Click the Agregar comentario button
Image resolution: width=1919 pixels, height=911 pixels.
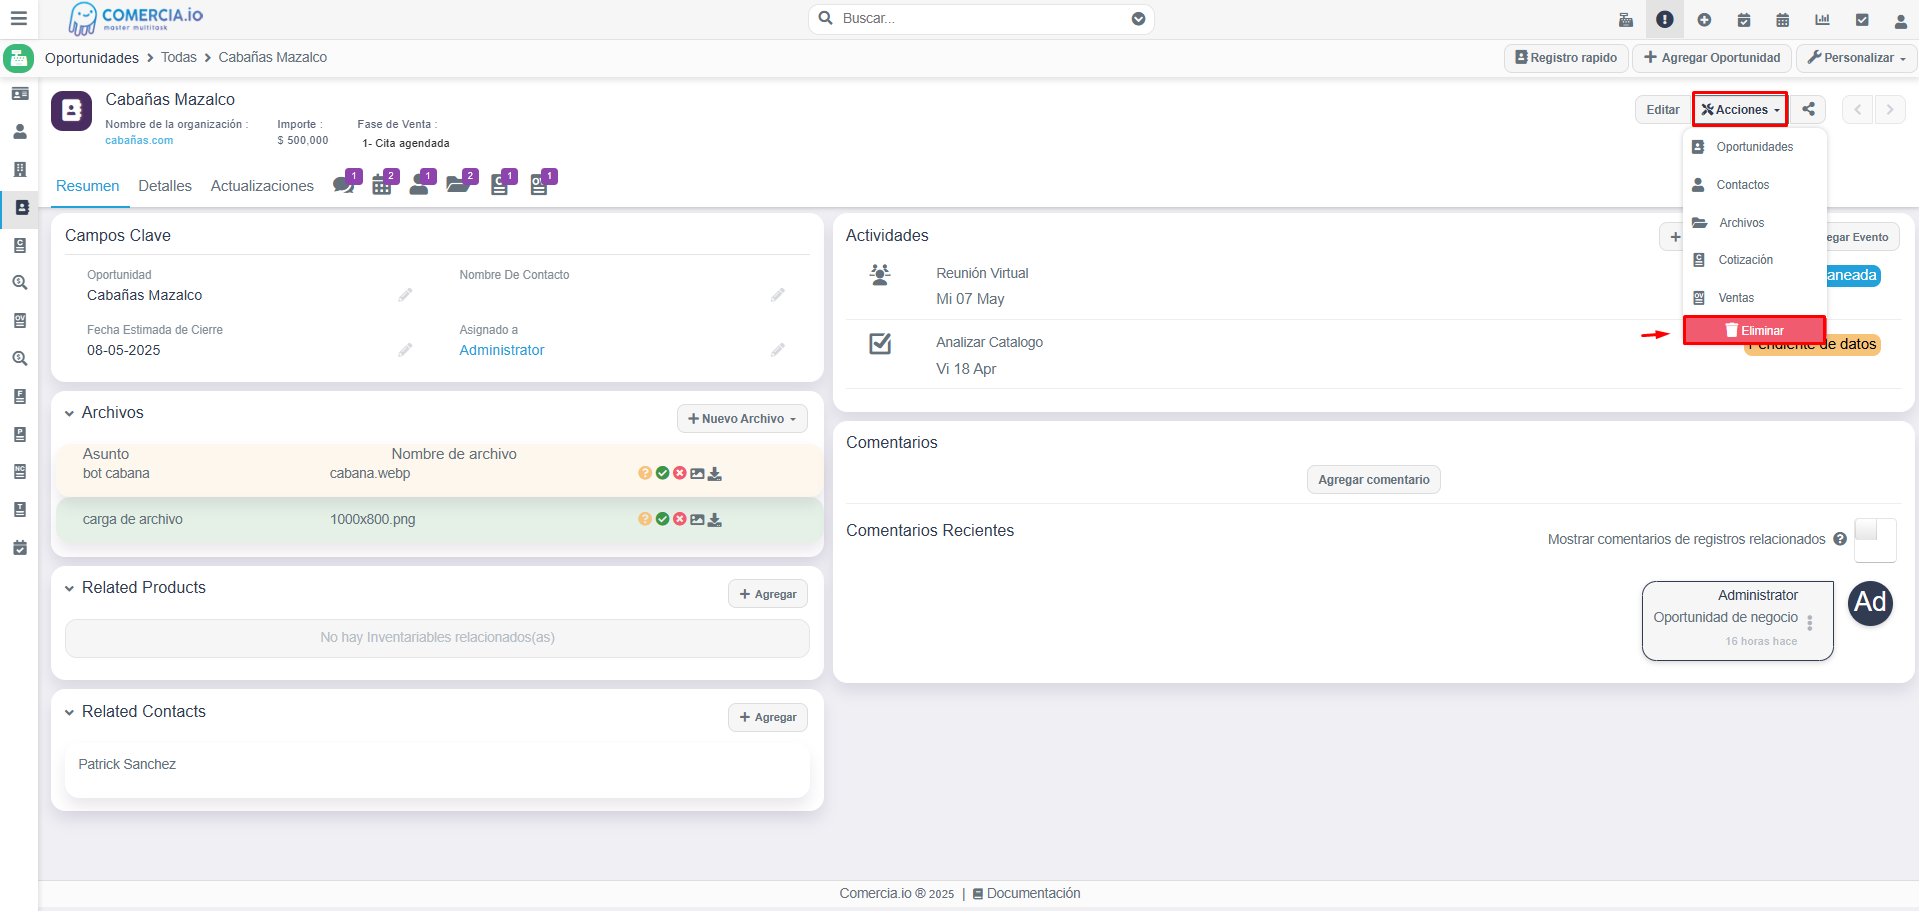tap(1373, 480)
